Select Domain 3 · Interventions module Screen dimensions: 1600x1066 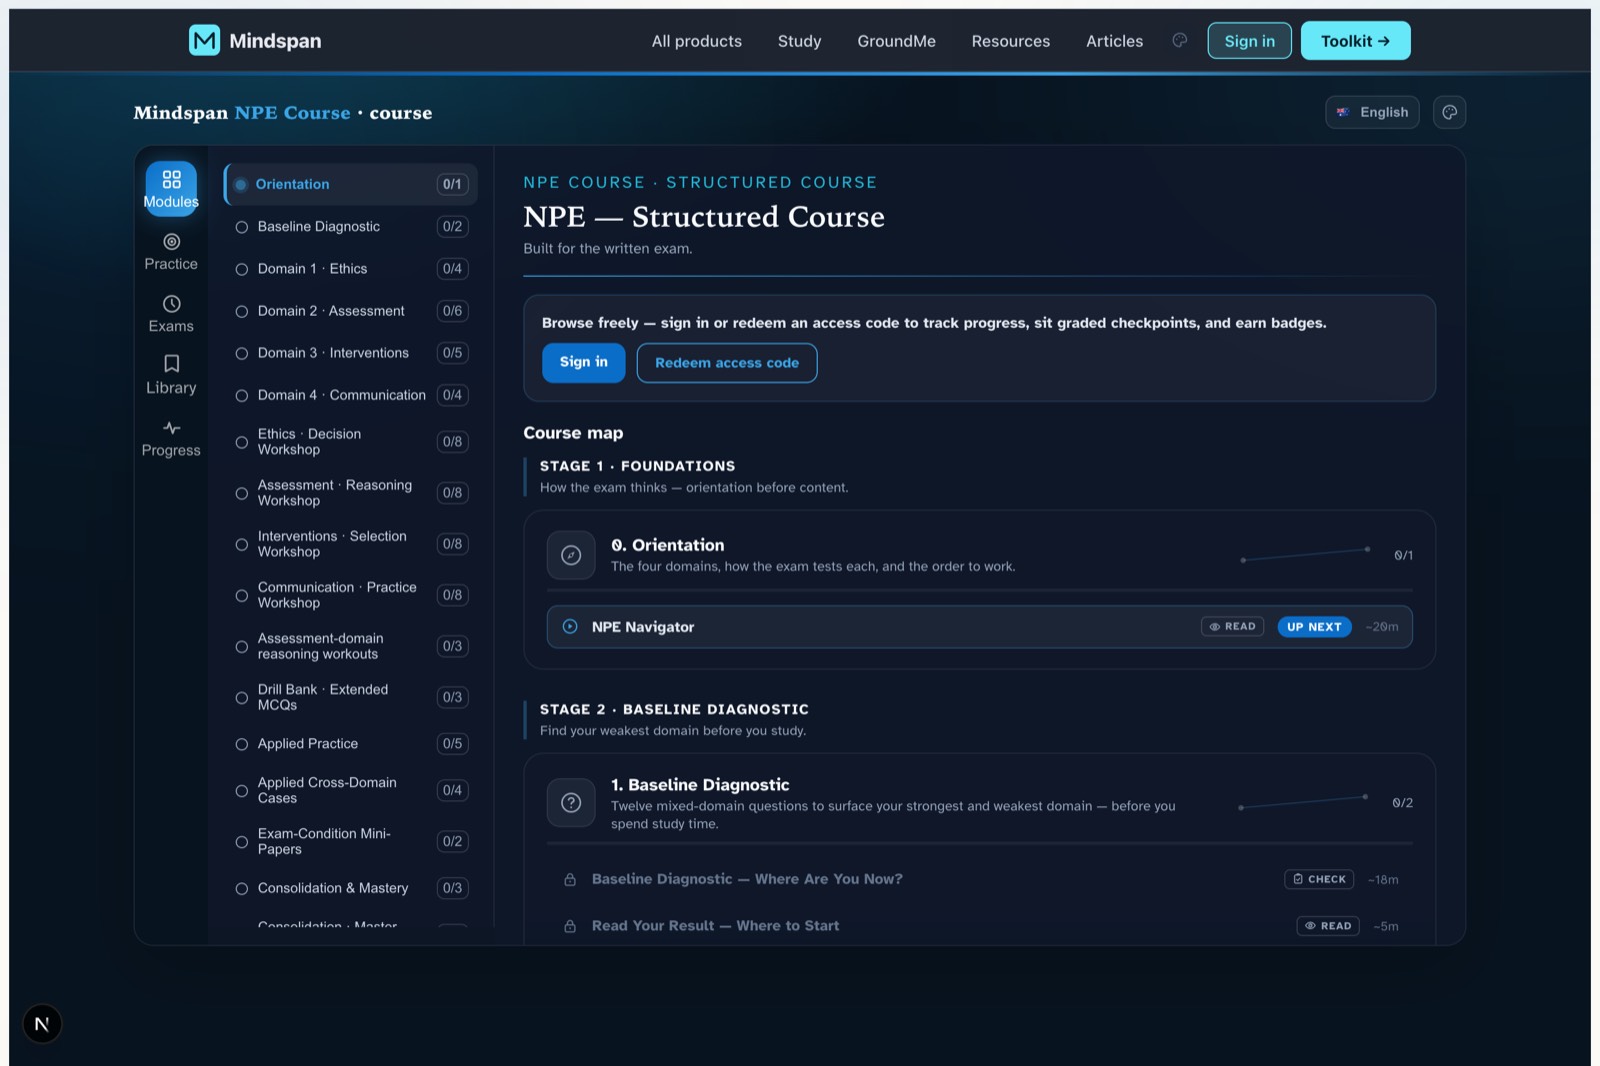click(x=350, y=353)
